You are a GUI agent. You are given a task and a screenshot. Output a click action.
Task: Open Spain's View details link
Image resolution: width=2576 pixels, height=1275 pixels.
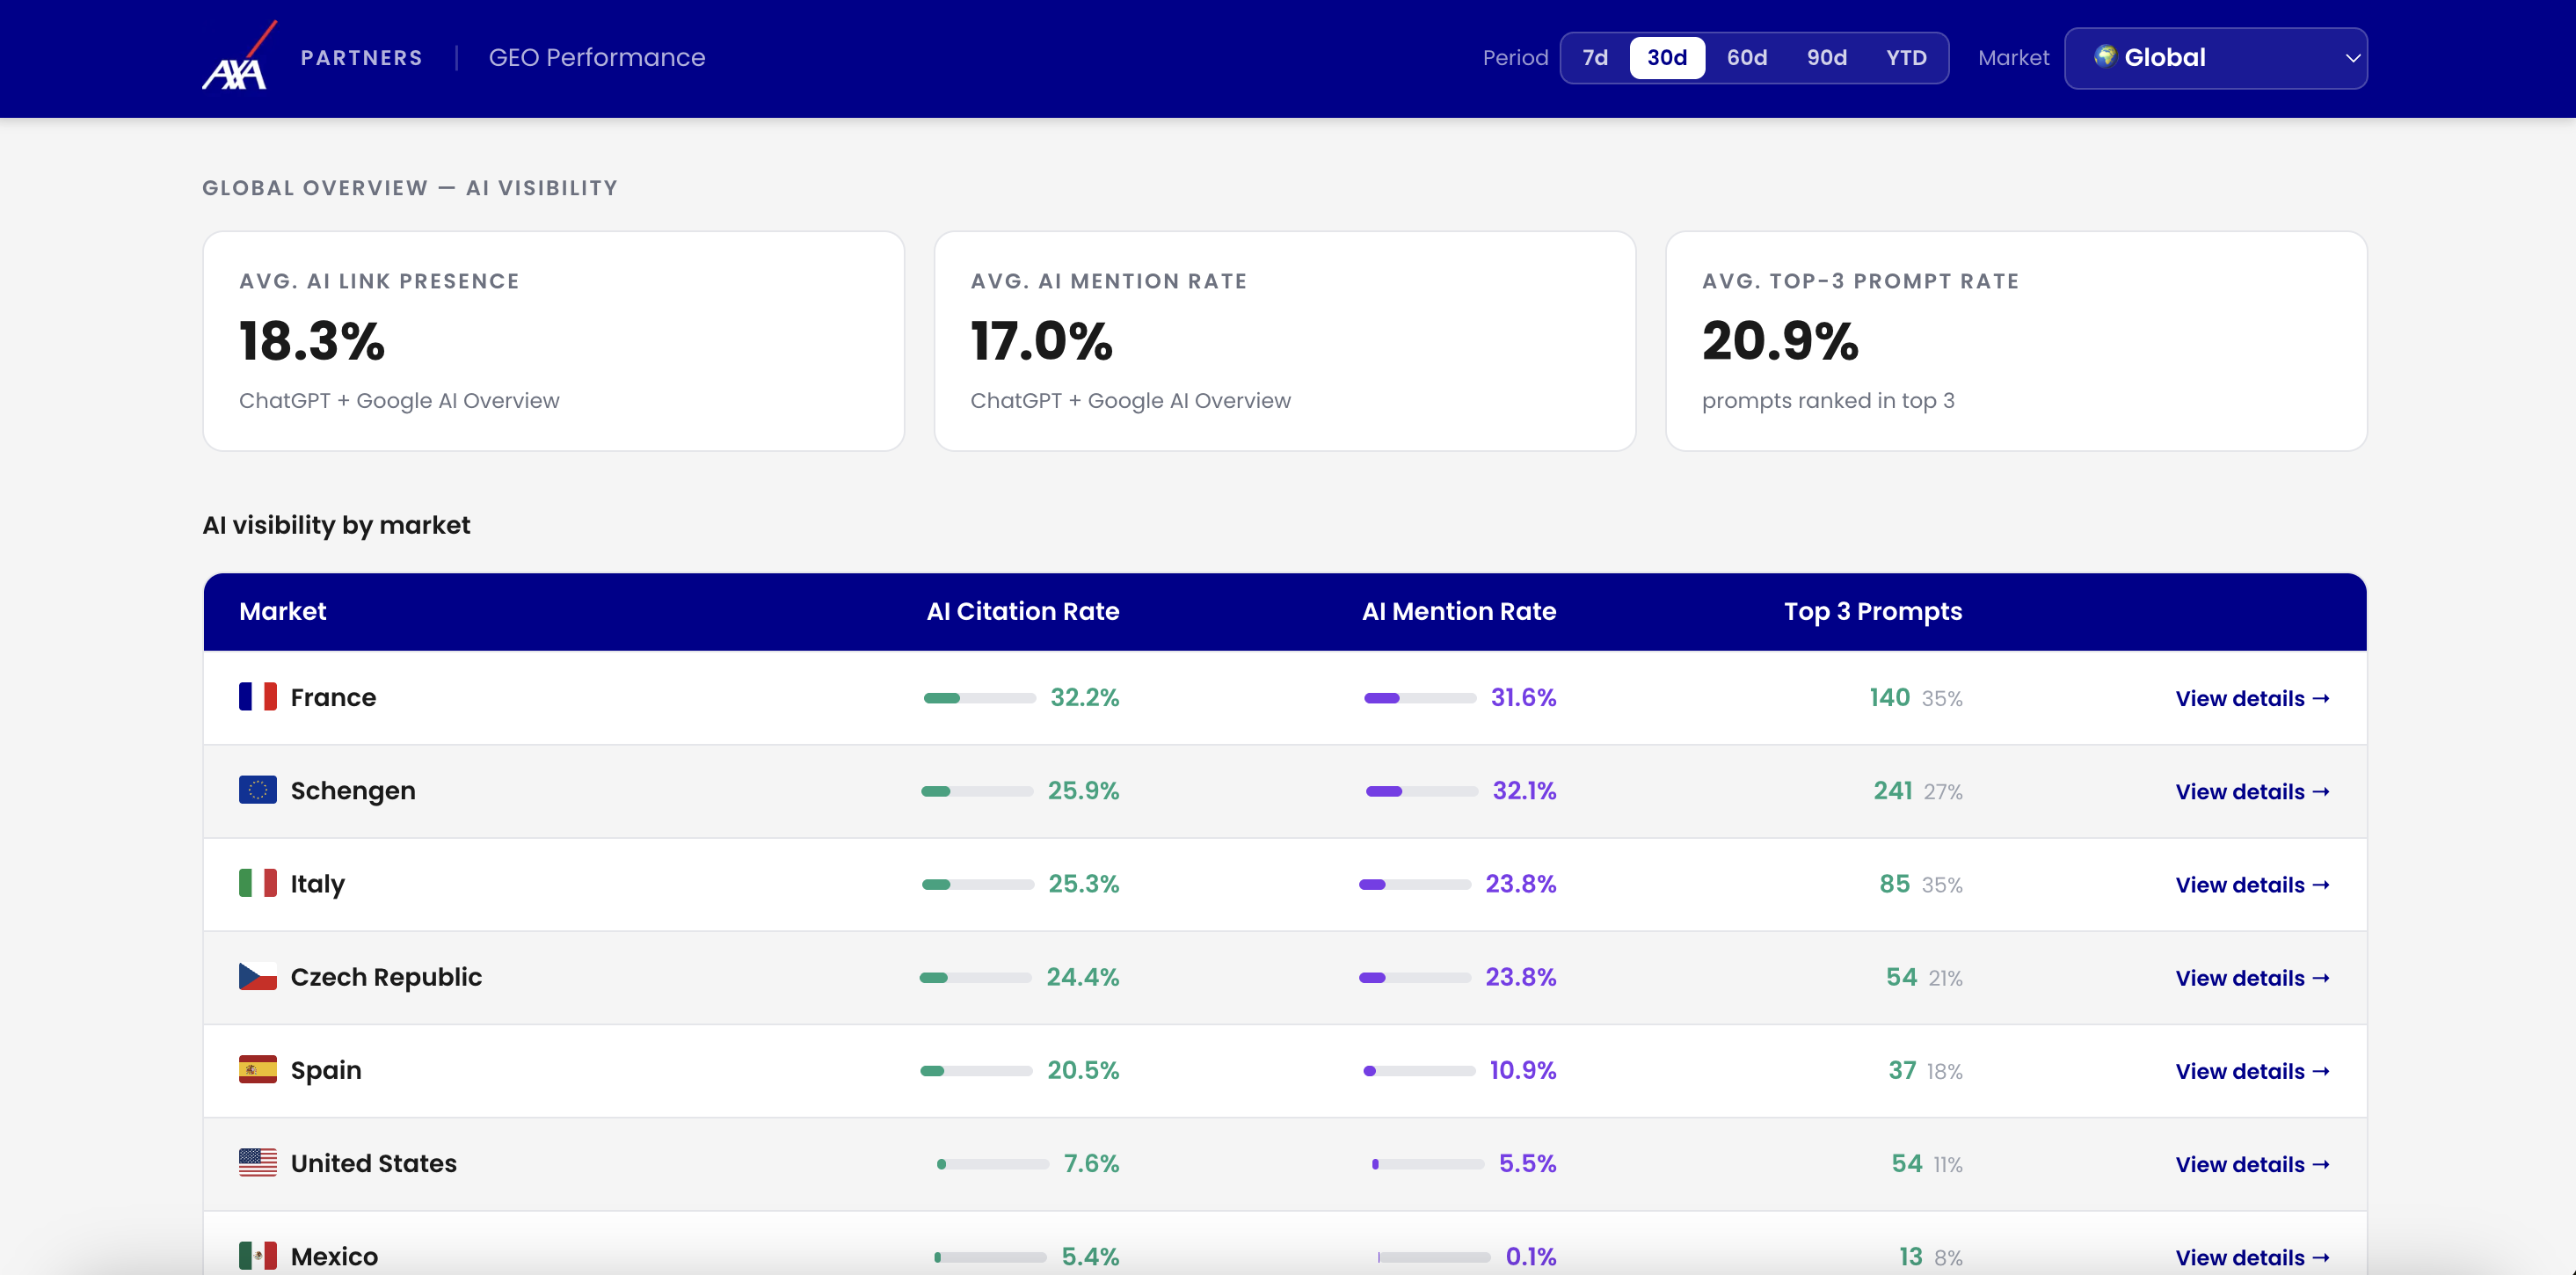point(2252,1071)
